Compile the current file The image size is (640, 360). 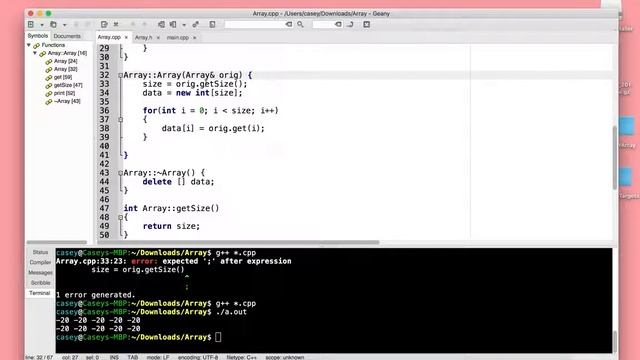pos(162,24)
